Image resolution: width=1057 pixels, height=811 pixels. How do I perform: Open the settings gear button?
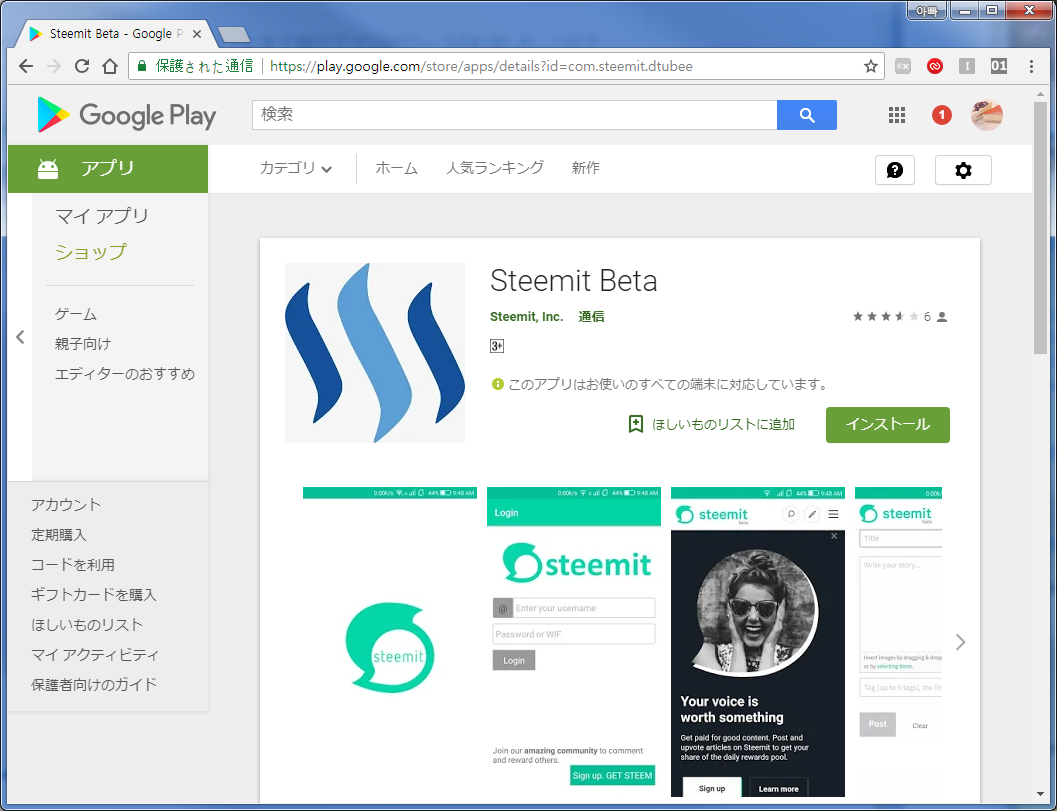click(x=963, y=170)
